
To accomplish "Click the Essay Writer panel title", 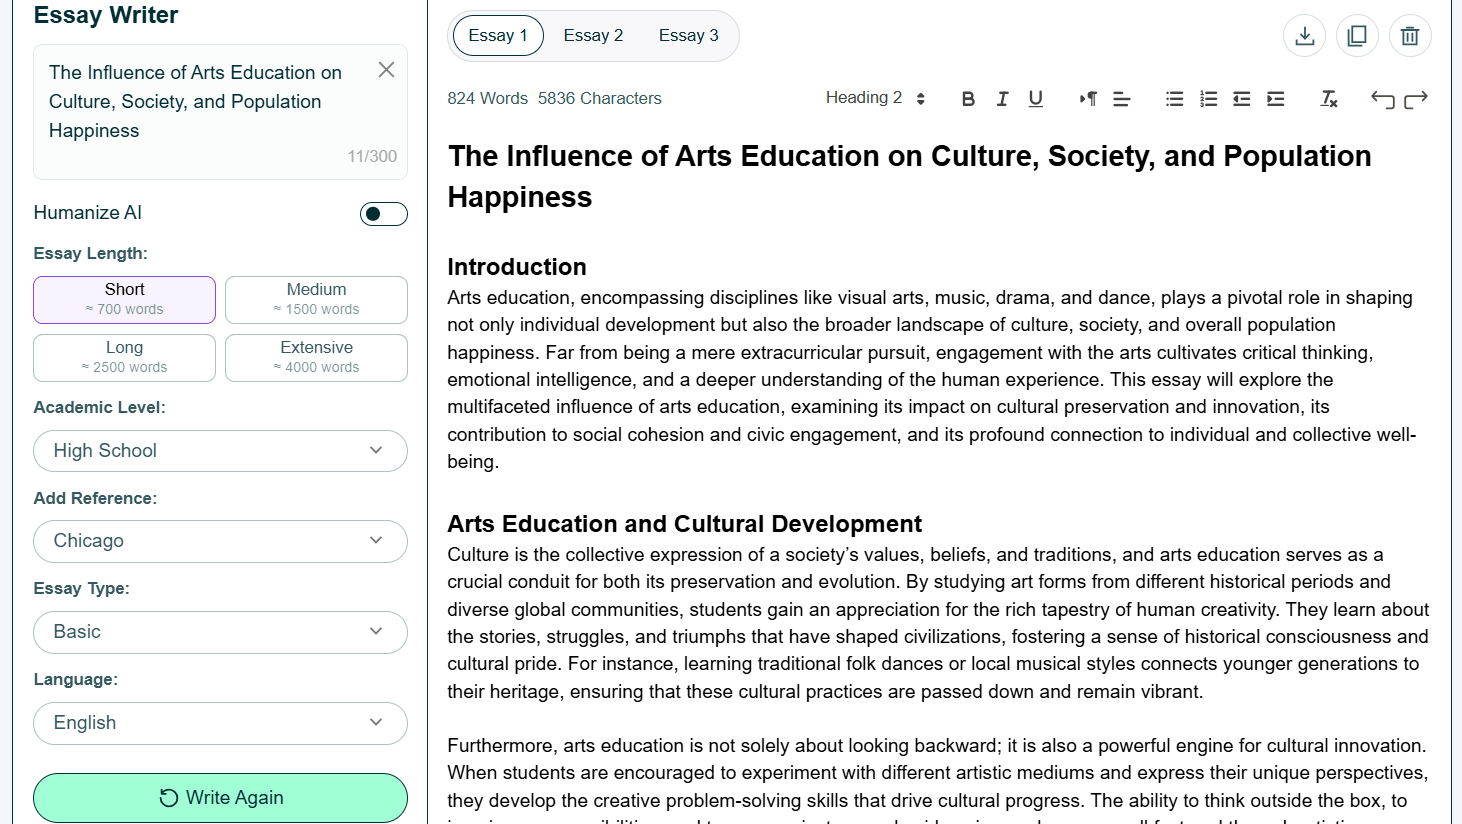I will point(106,15).
